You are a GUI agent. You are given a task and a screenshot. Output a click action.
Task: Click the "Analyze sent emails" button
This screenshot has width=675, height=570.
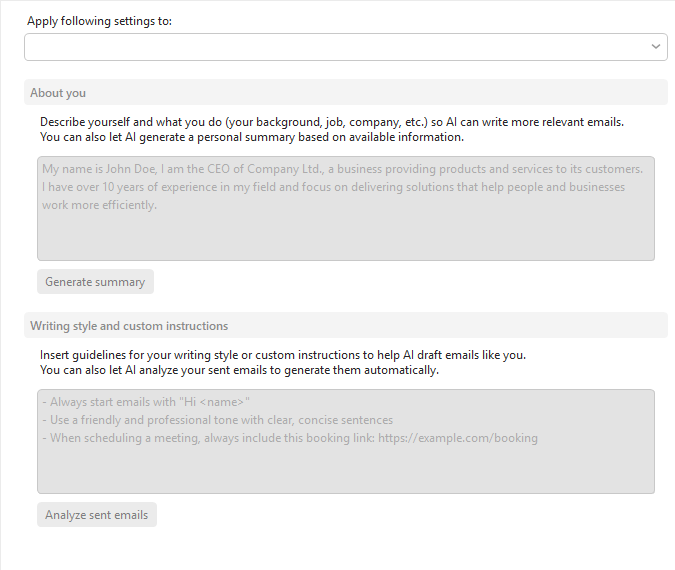click(97, 514)
